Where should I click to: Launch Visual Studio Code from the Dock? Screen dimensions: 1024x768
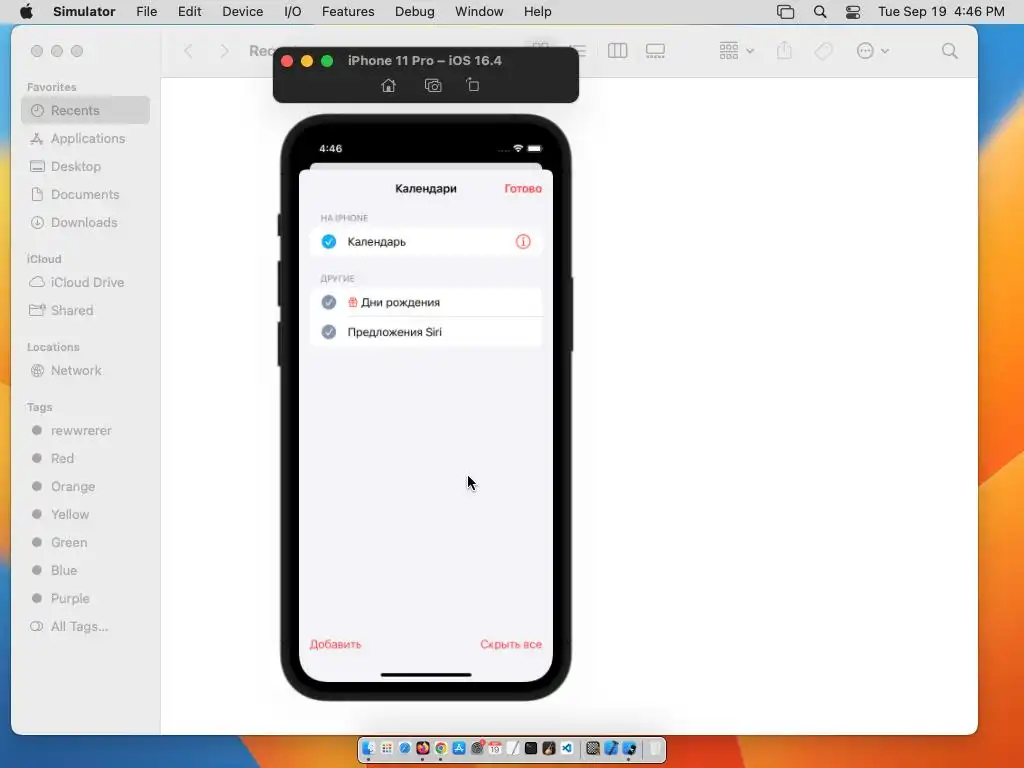click(x=566, y=748)
